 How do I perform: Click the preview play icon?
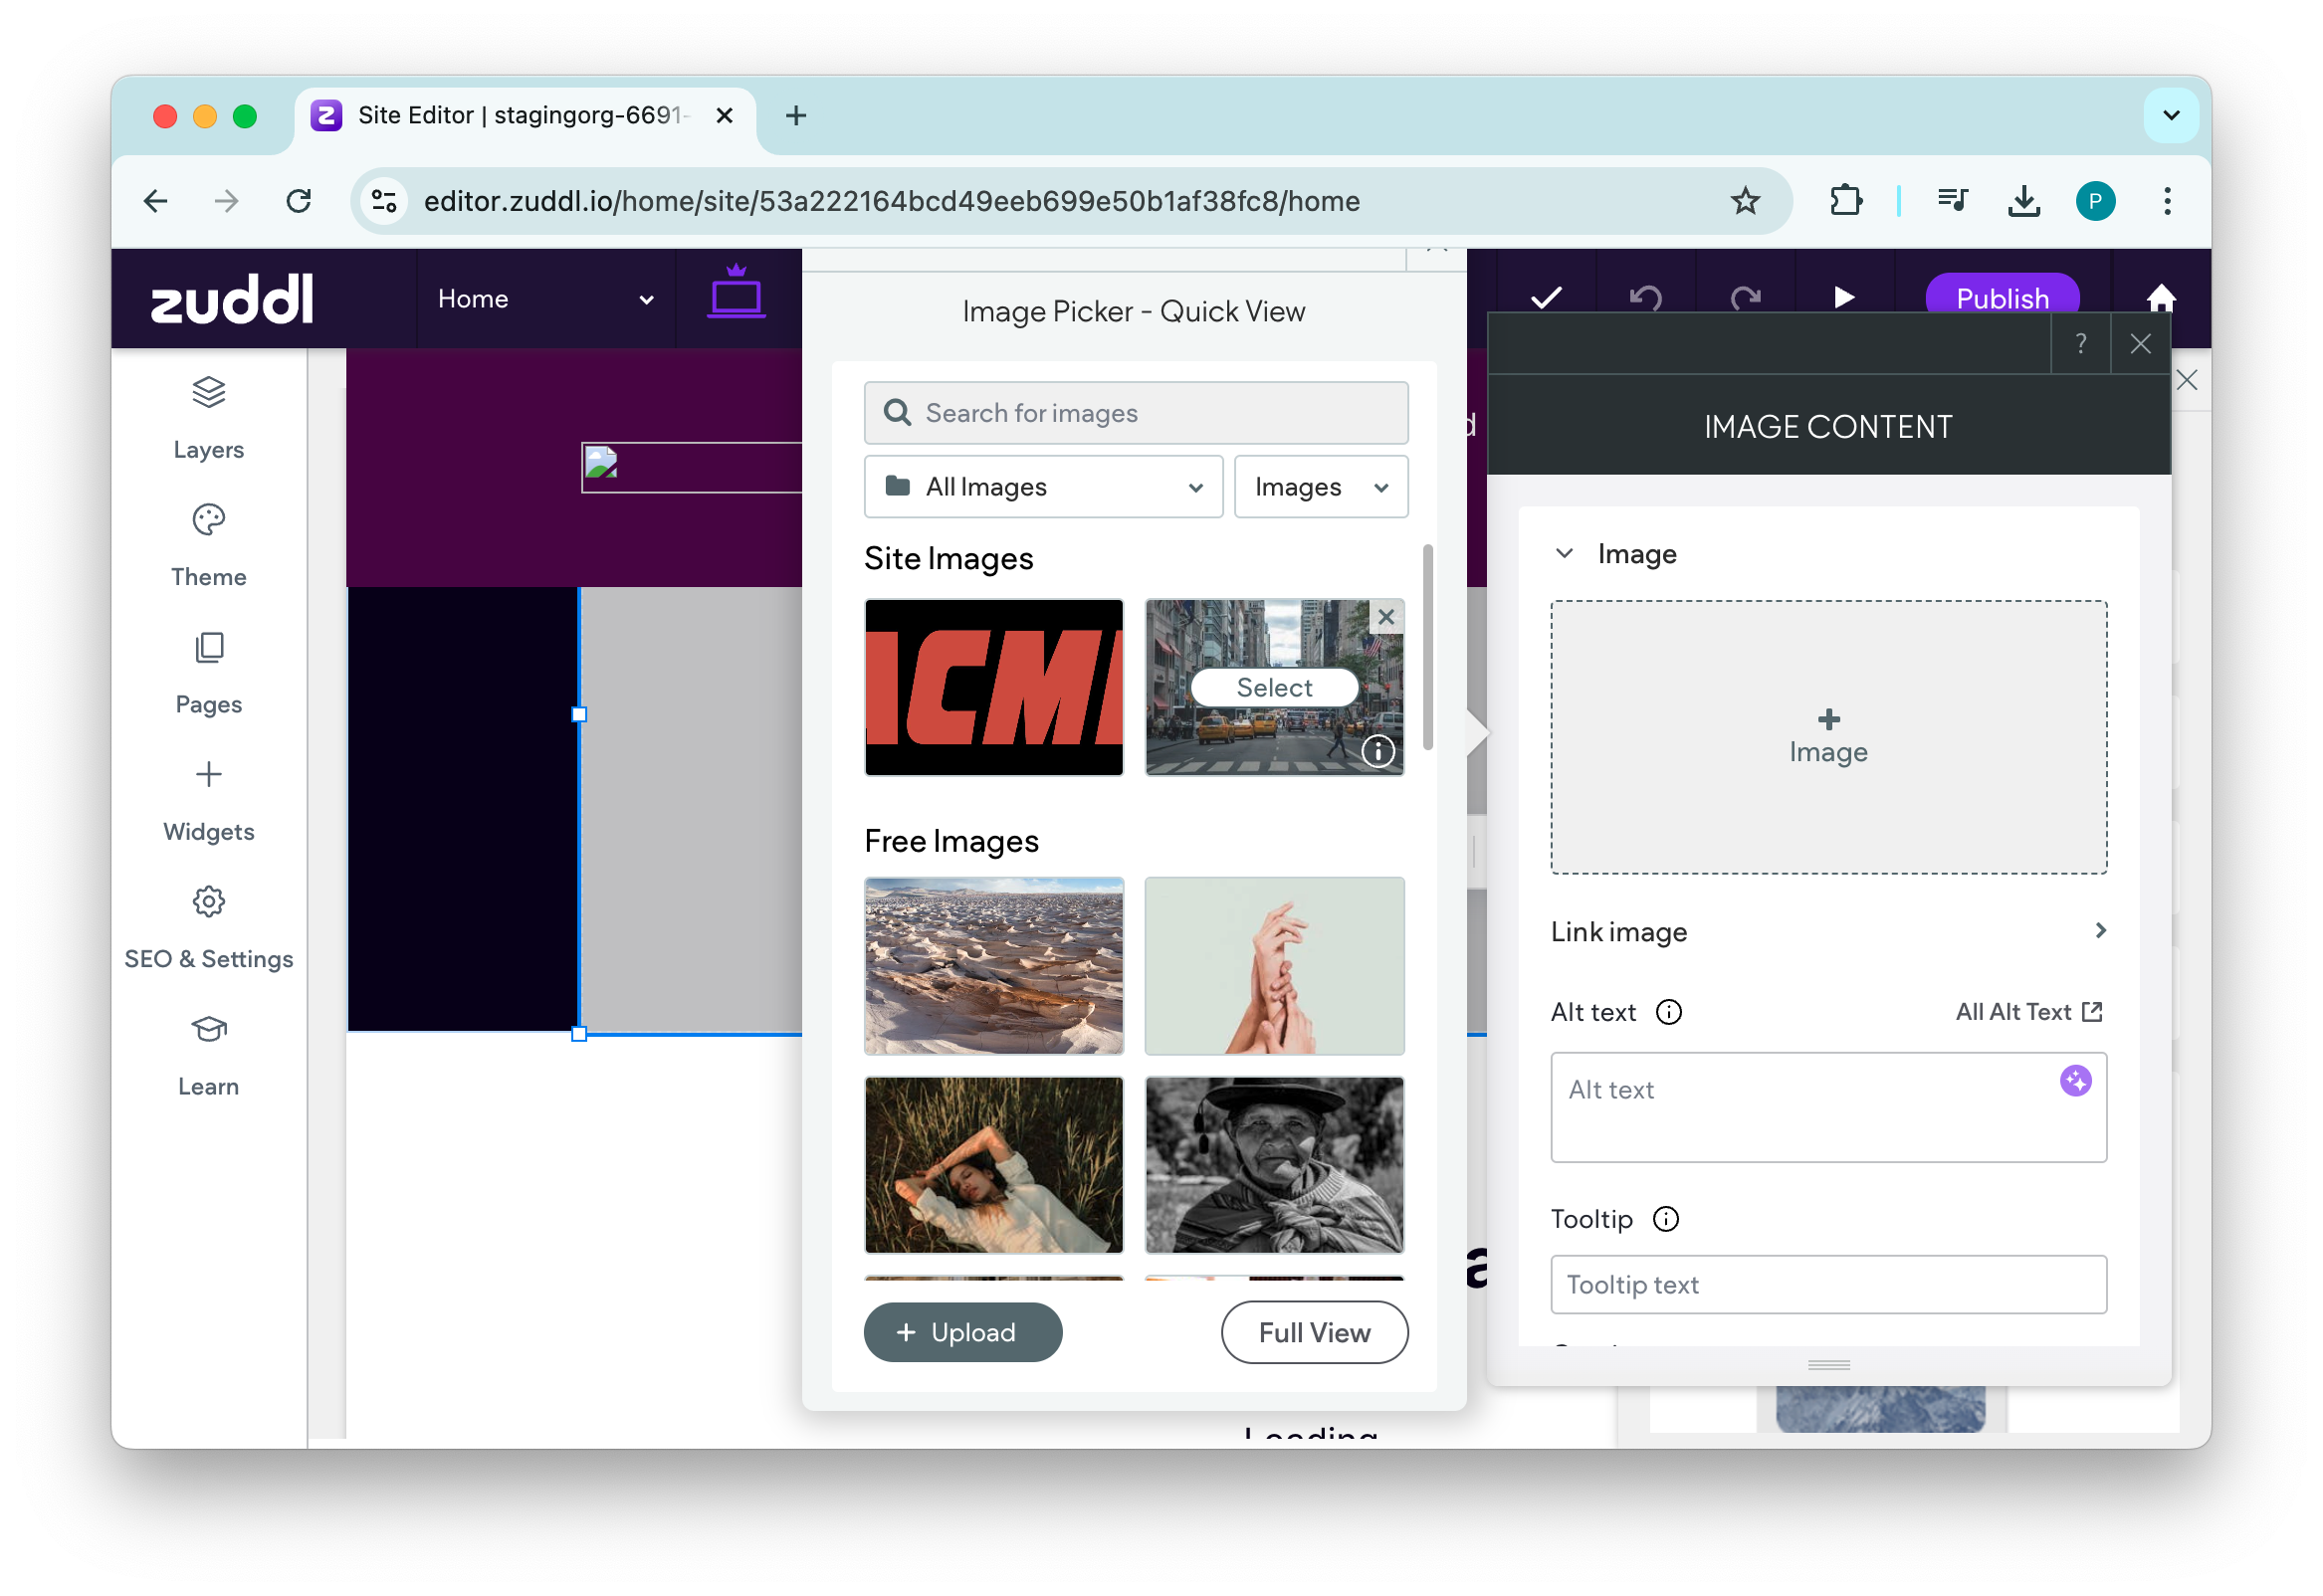point(1844,298)
